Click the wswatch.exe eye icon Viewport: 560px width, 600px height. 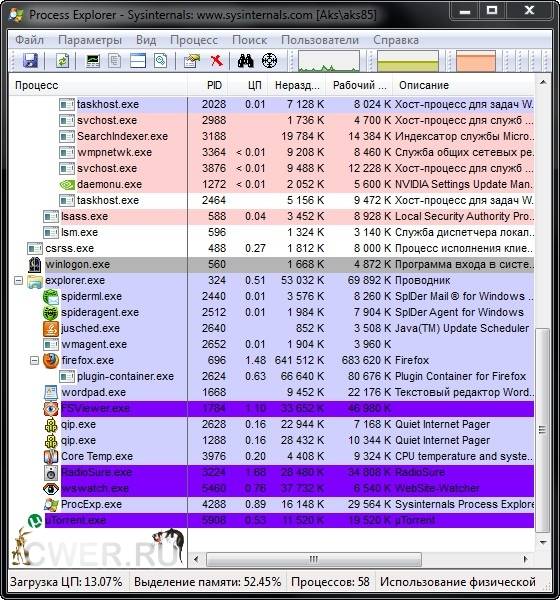[51, 489]
